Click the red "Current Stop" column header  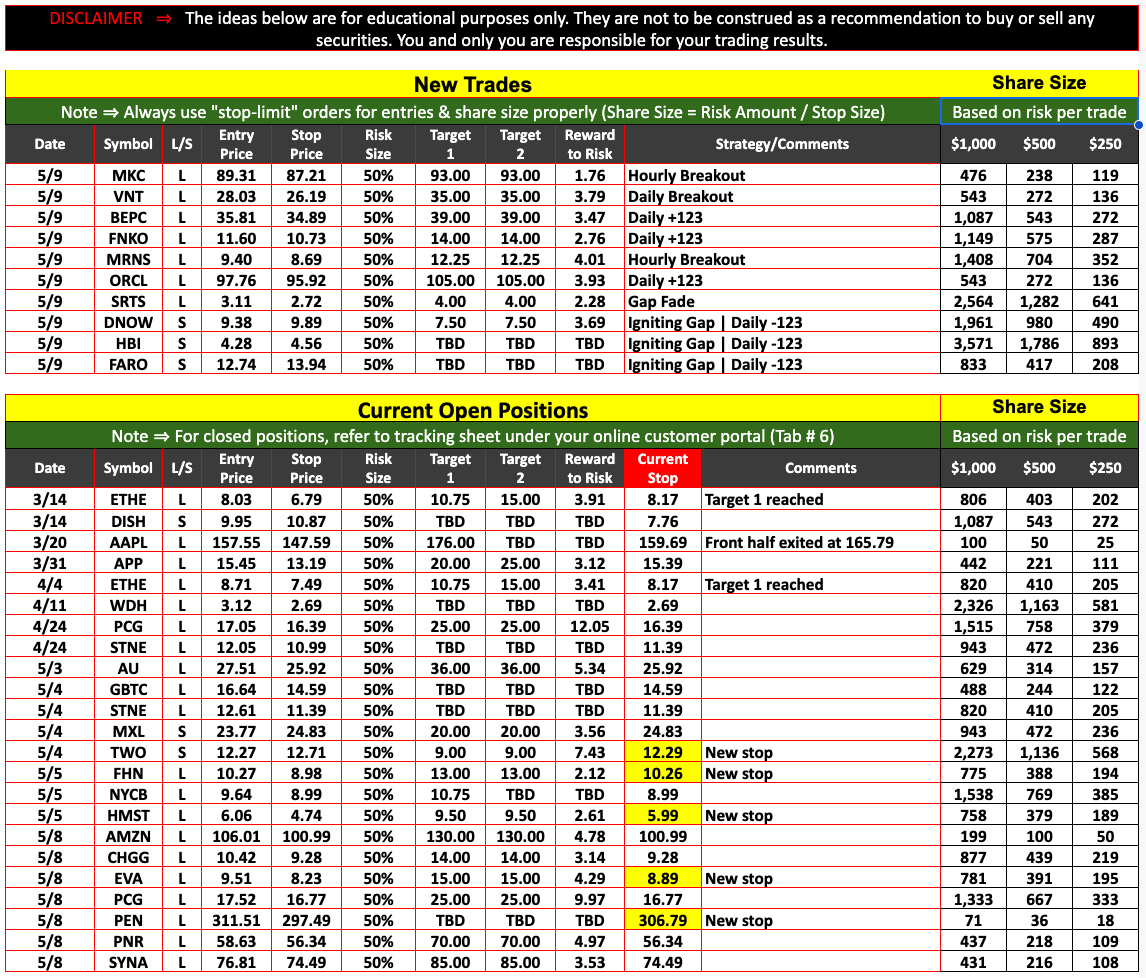tap(662, 468)
